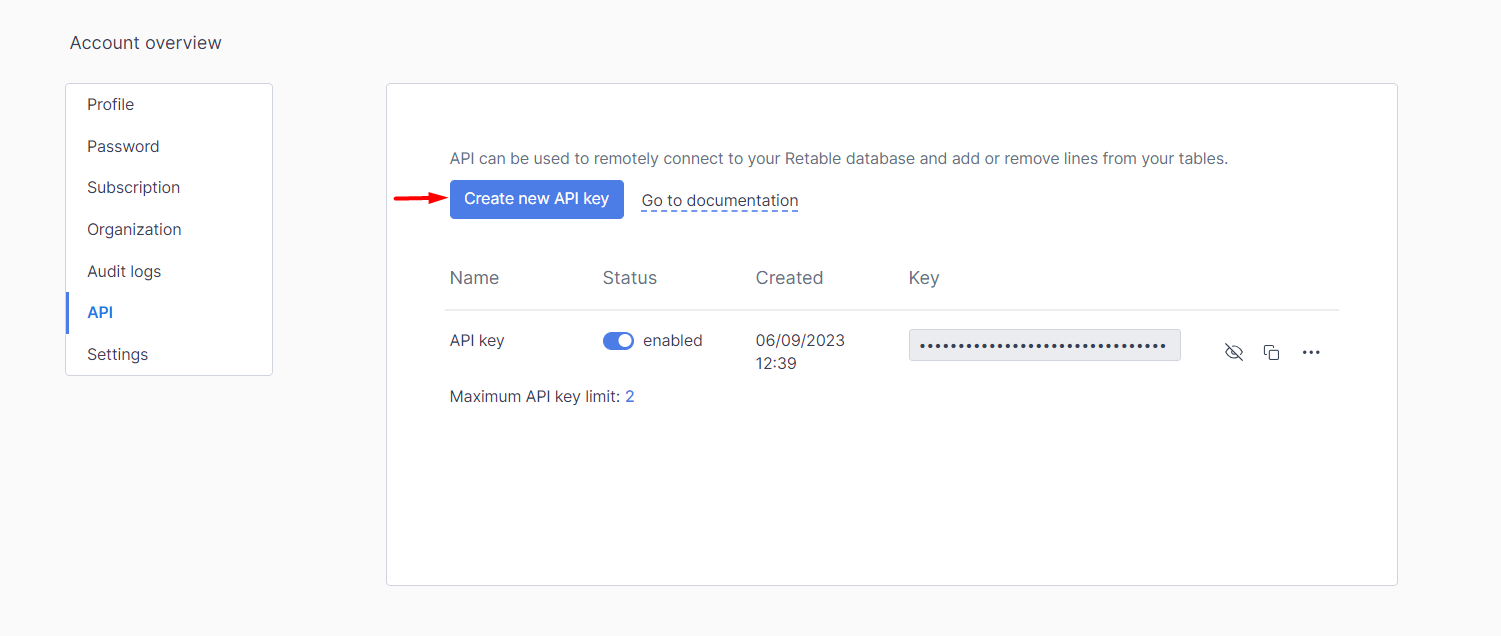Open the Profile section in sidebar
Image resolution: width=1501 pixels, height=636 pixels.
tap(110, 105)
